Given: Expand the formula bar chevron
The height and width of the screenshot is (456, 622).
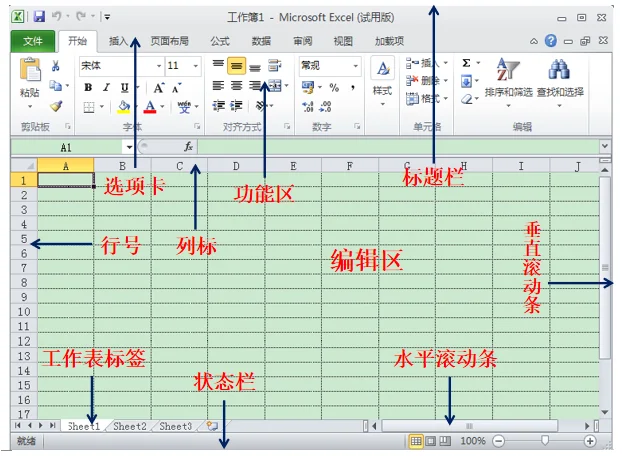Looking at the screenshot, I should click(x=605, y=146).
